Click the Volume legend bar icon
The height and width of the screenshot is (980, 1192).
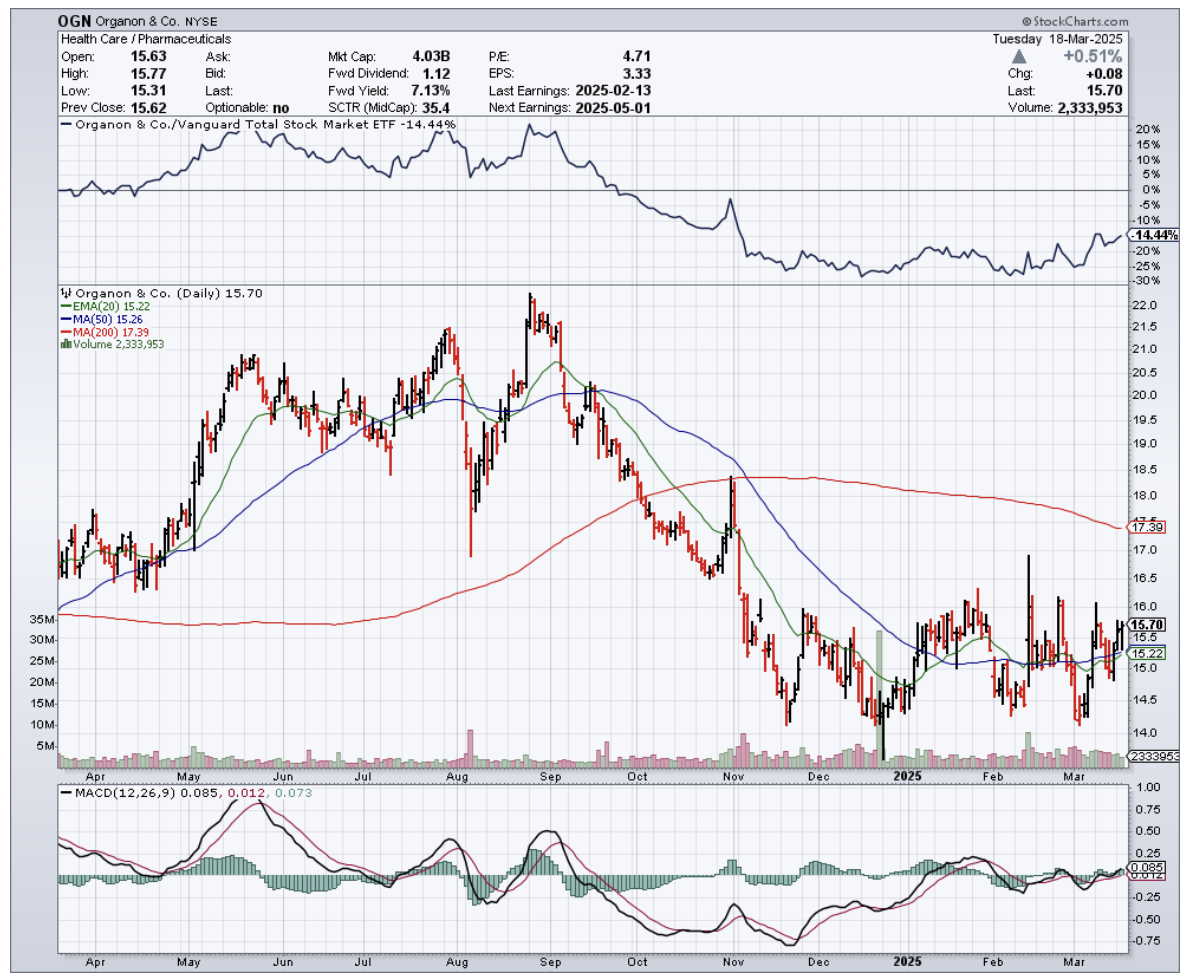click(x=66, y=344)
